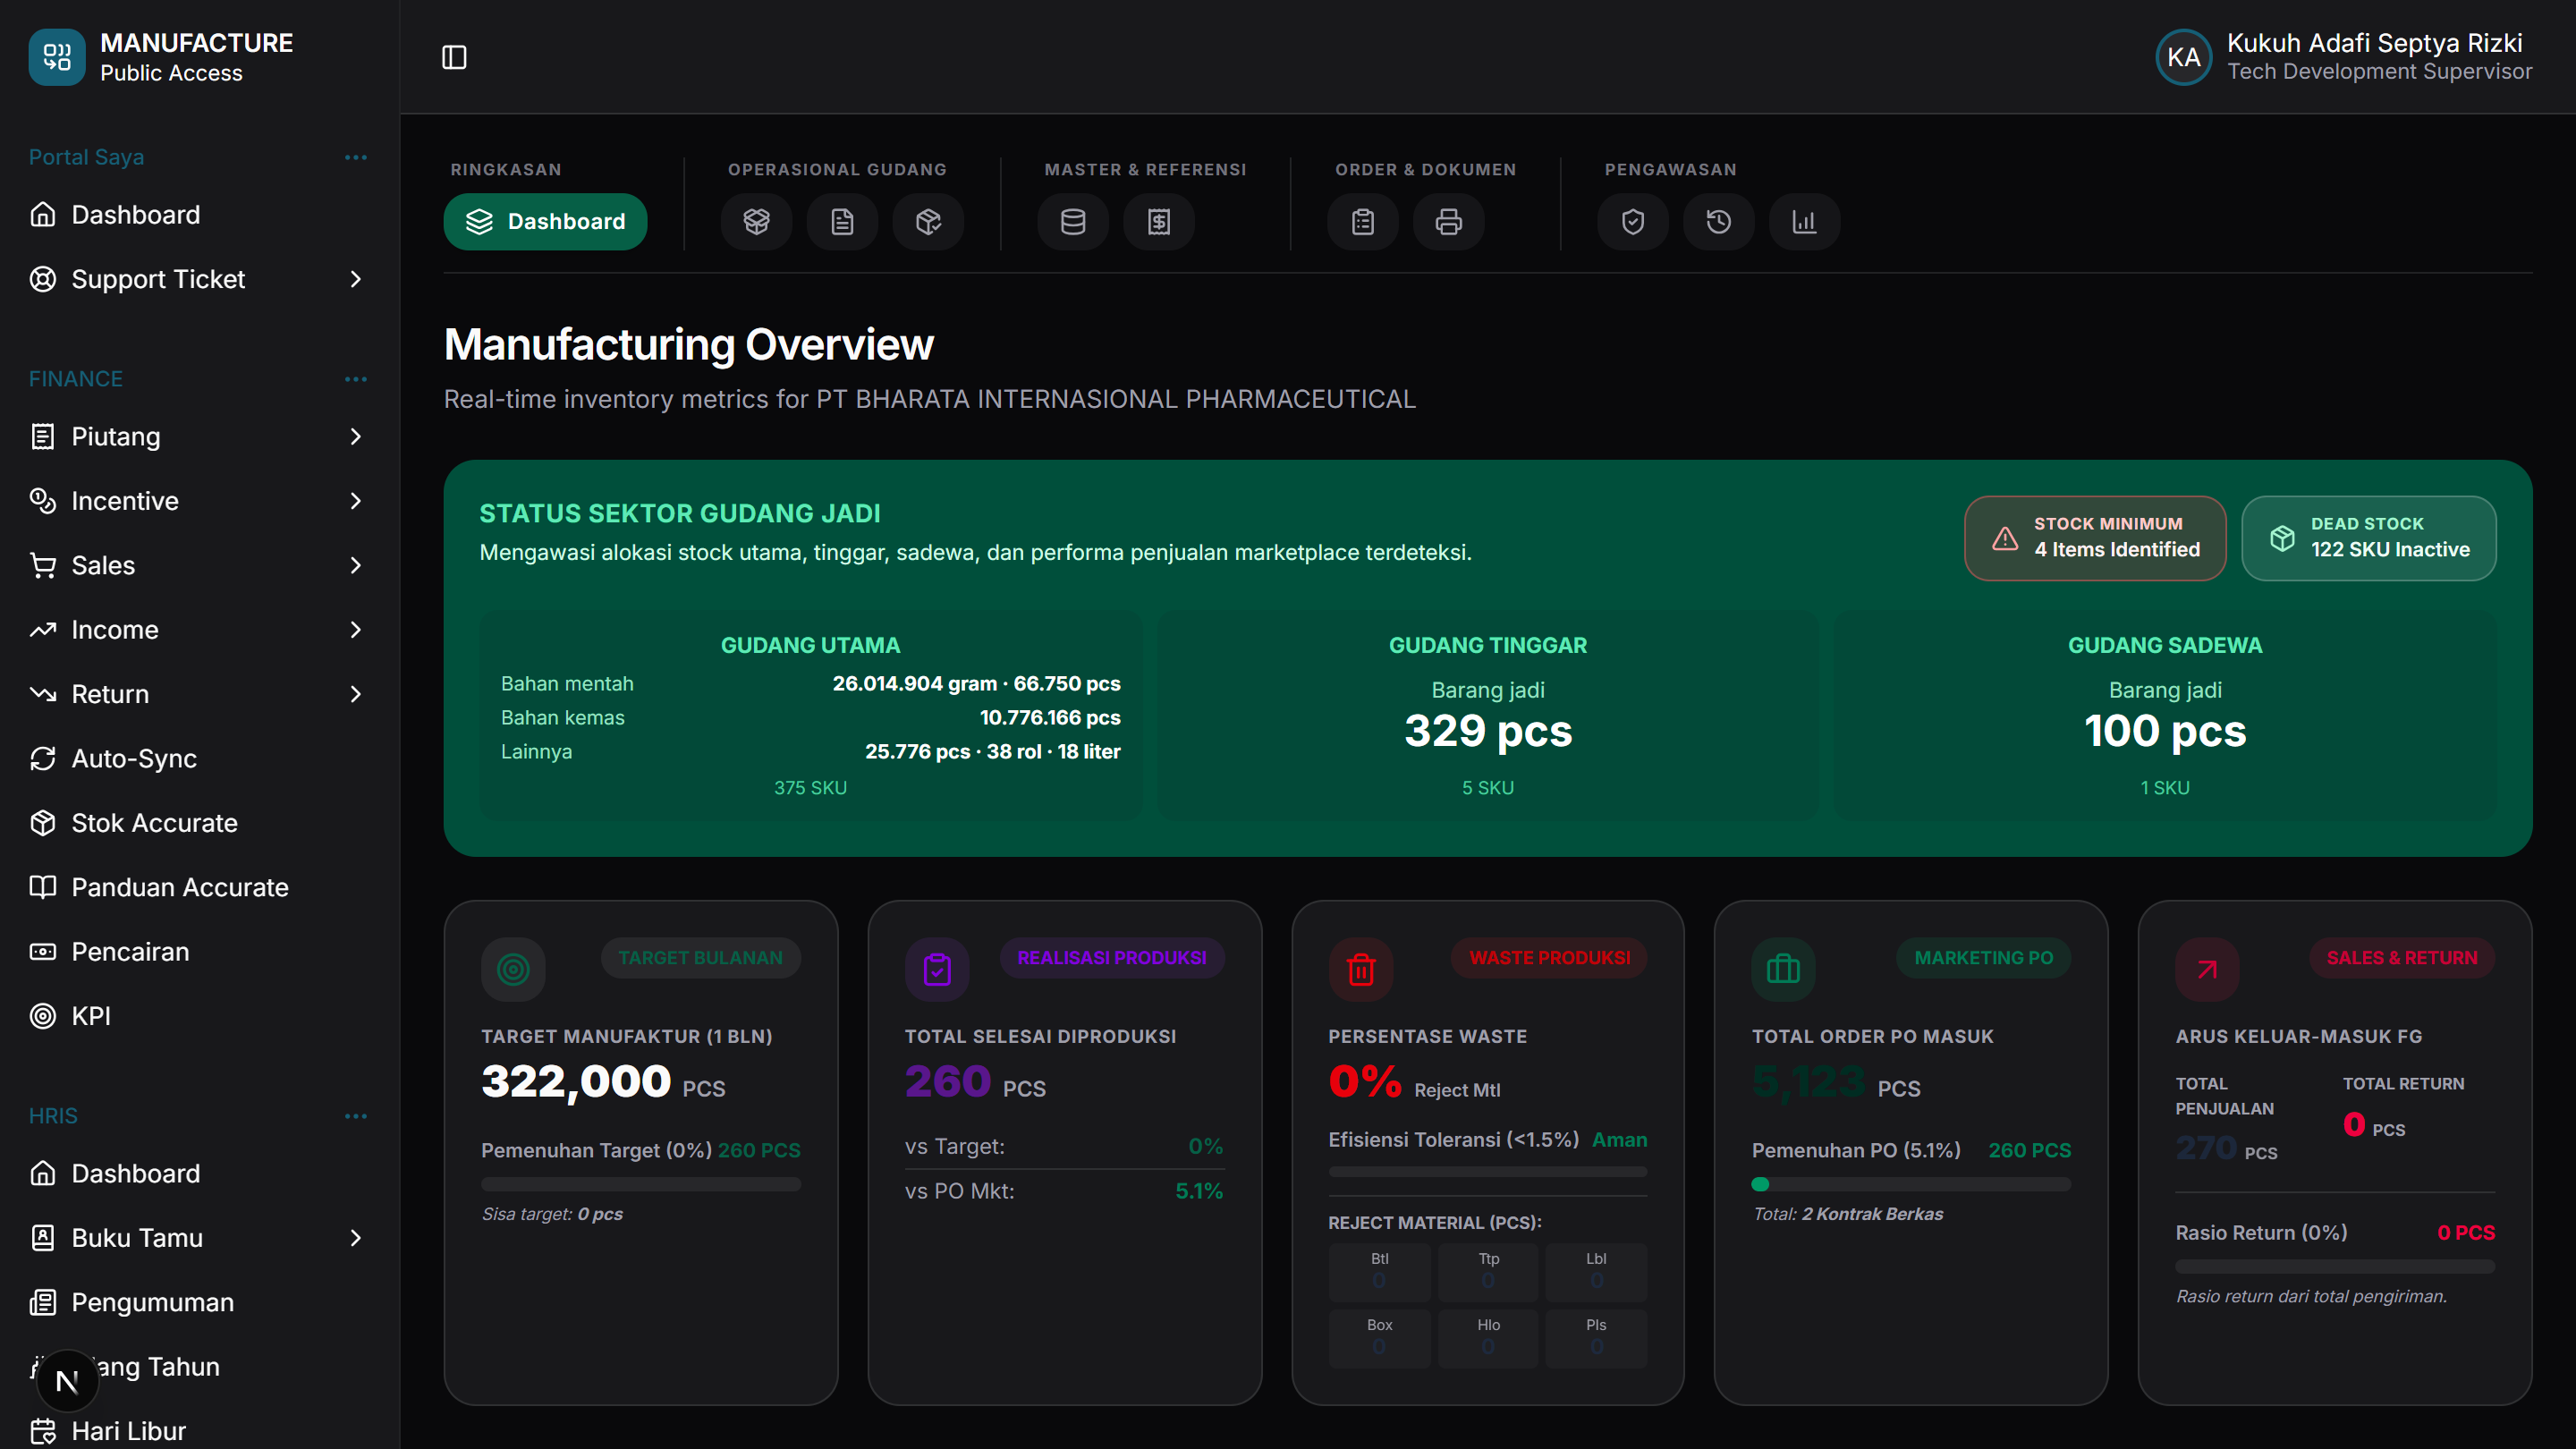Click the trash icon on Waste Produksi card

(1360, 969)
